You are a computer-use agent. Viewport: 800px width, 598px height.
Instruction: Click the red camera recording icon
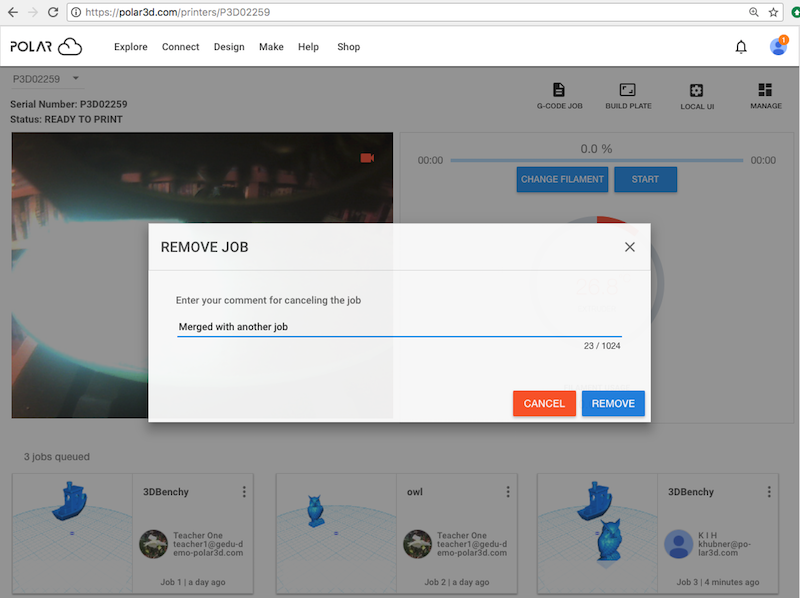point(367,158)
